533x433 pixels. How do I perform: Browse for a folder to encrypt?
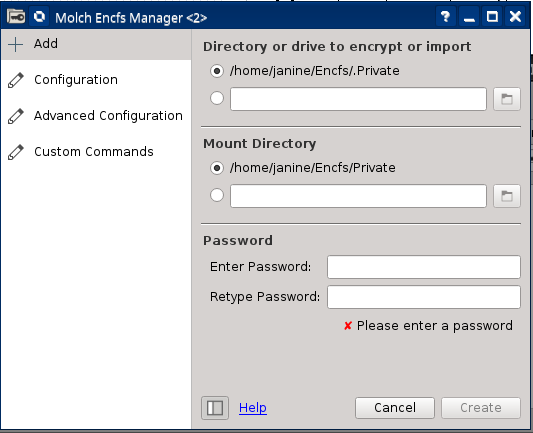(507, 99)
